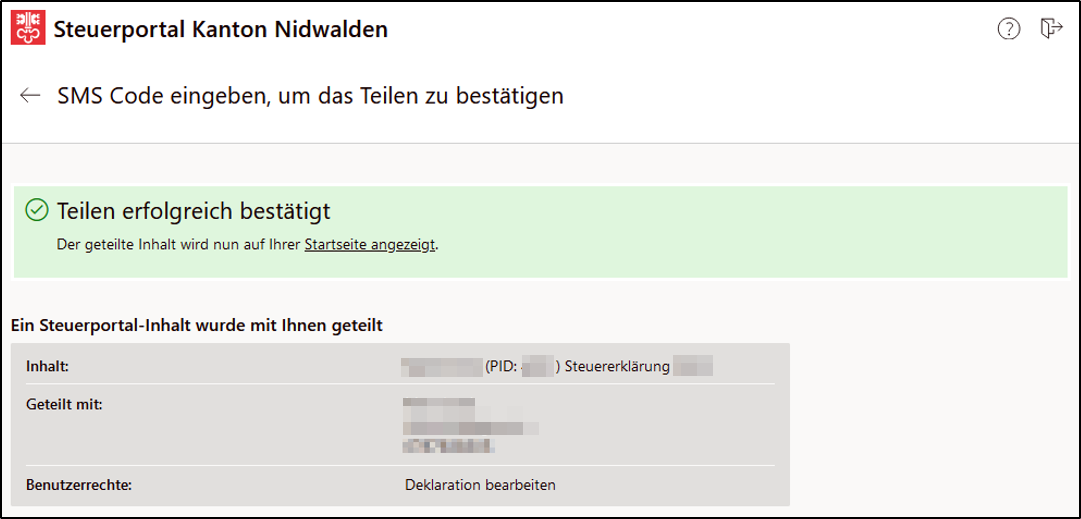Open the Startseite angezeigt link
The width and height of the screenshot is (1081, 519).
tap(370, 245)
